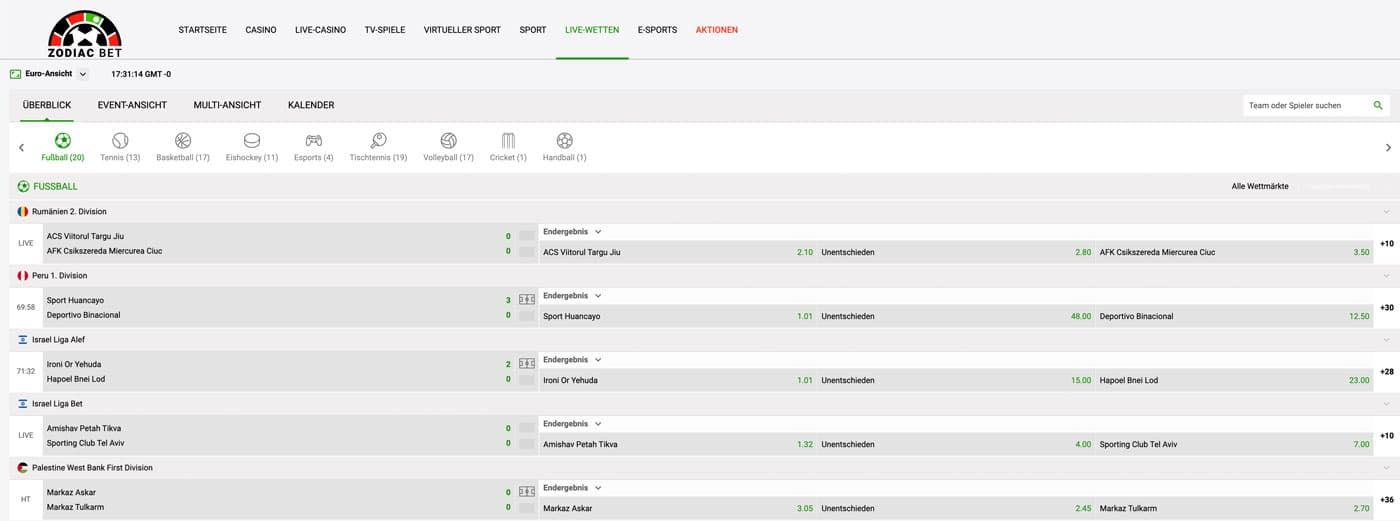Screen dimensions: 1400x521
Task: Choose the Basketball category icon
Action: 183,141
